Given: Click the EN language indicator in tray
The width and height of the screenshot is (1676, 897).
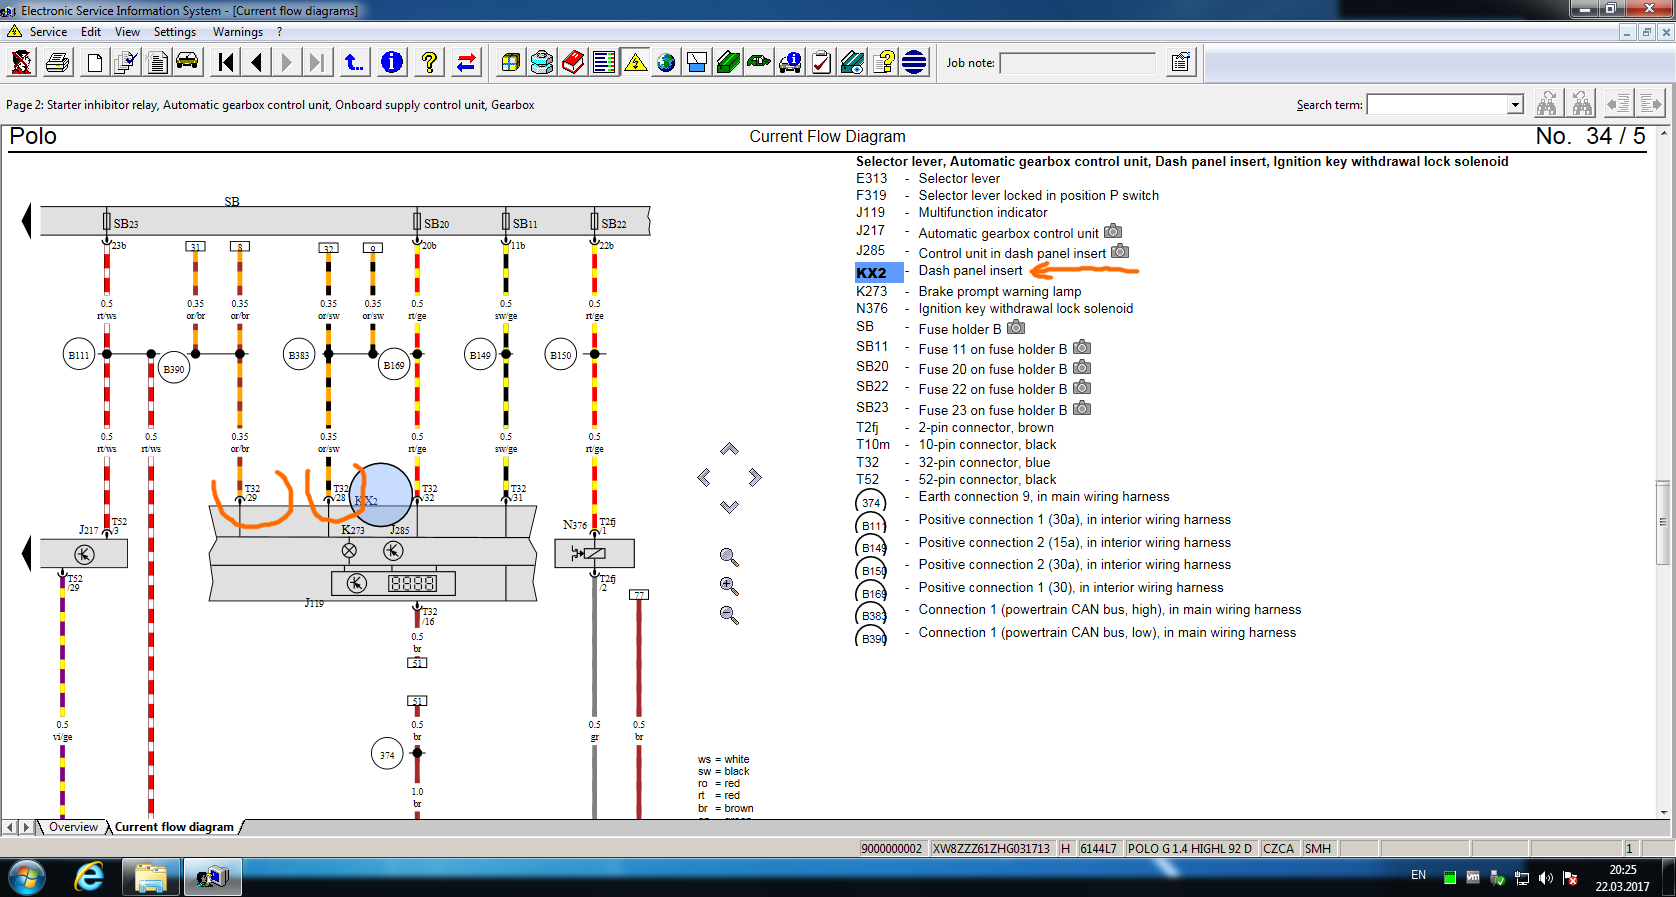Looking at the screenshot, I should coord(1418,875).
